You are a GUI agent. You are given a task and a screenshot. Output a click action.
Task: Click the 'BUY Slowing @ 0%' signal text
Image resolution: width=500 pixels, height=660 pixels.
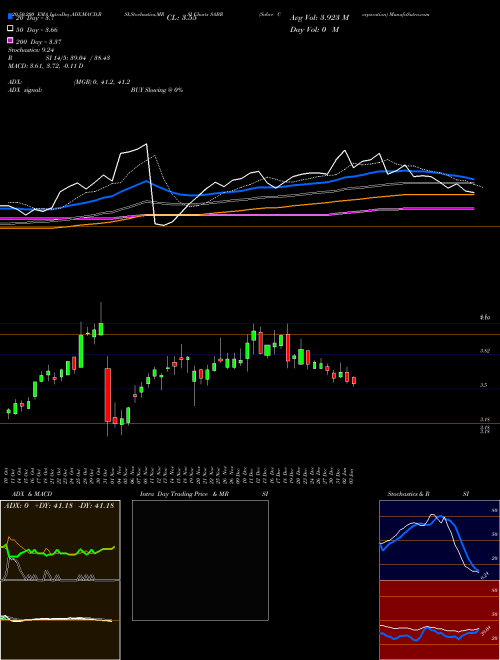tap(157, 90)
